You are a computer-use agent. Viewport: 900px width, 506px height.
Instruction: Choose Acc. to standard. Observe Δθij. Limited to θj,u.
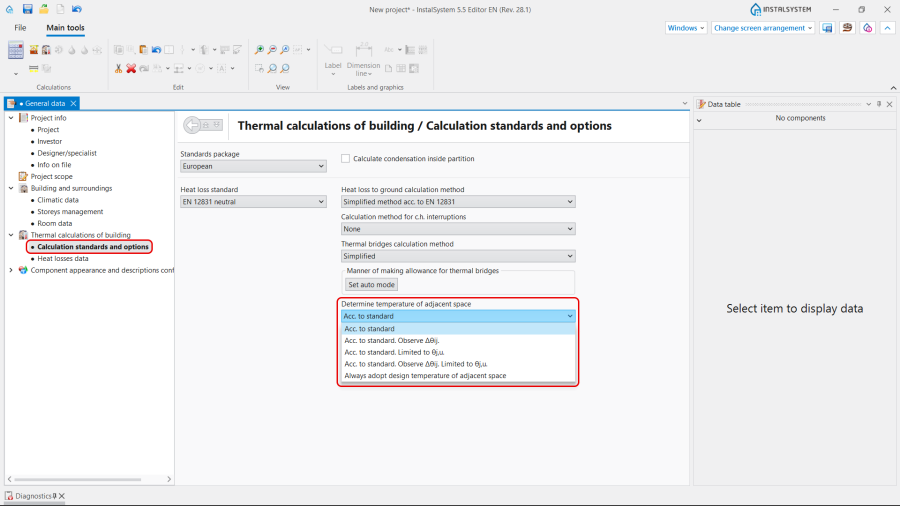coord(458,364)
